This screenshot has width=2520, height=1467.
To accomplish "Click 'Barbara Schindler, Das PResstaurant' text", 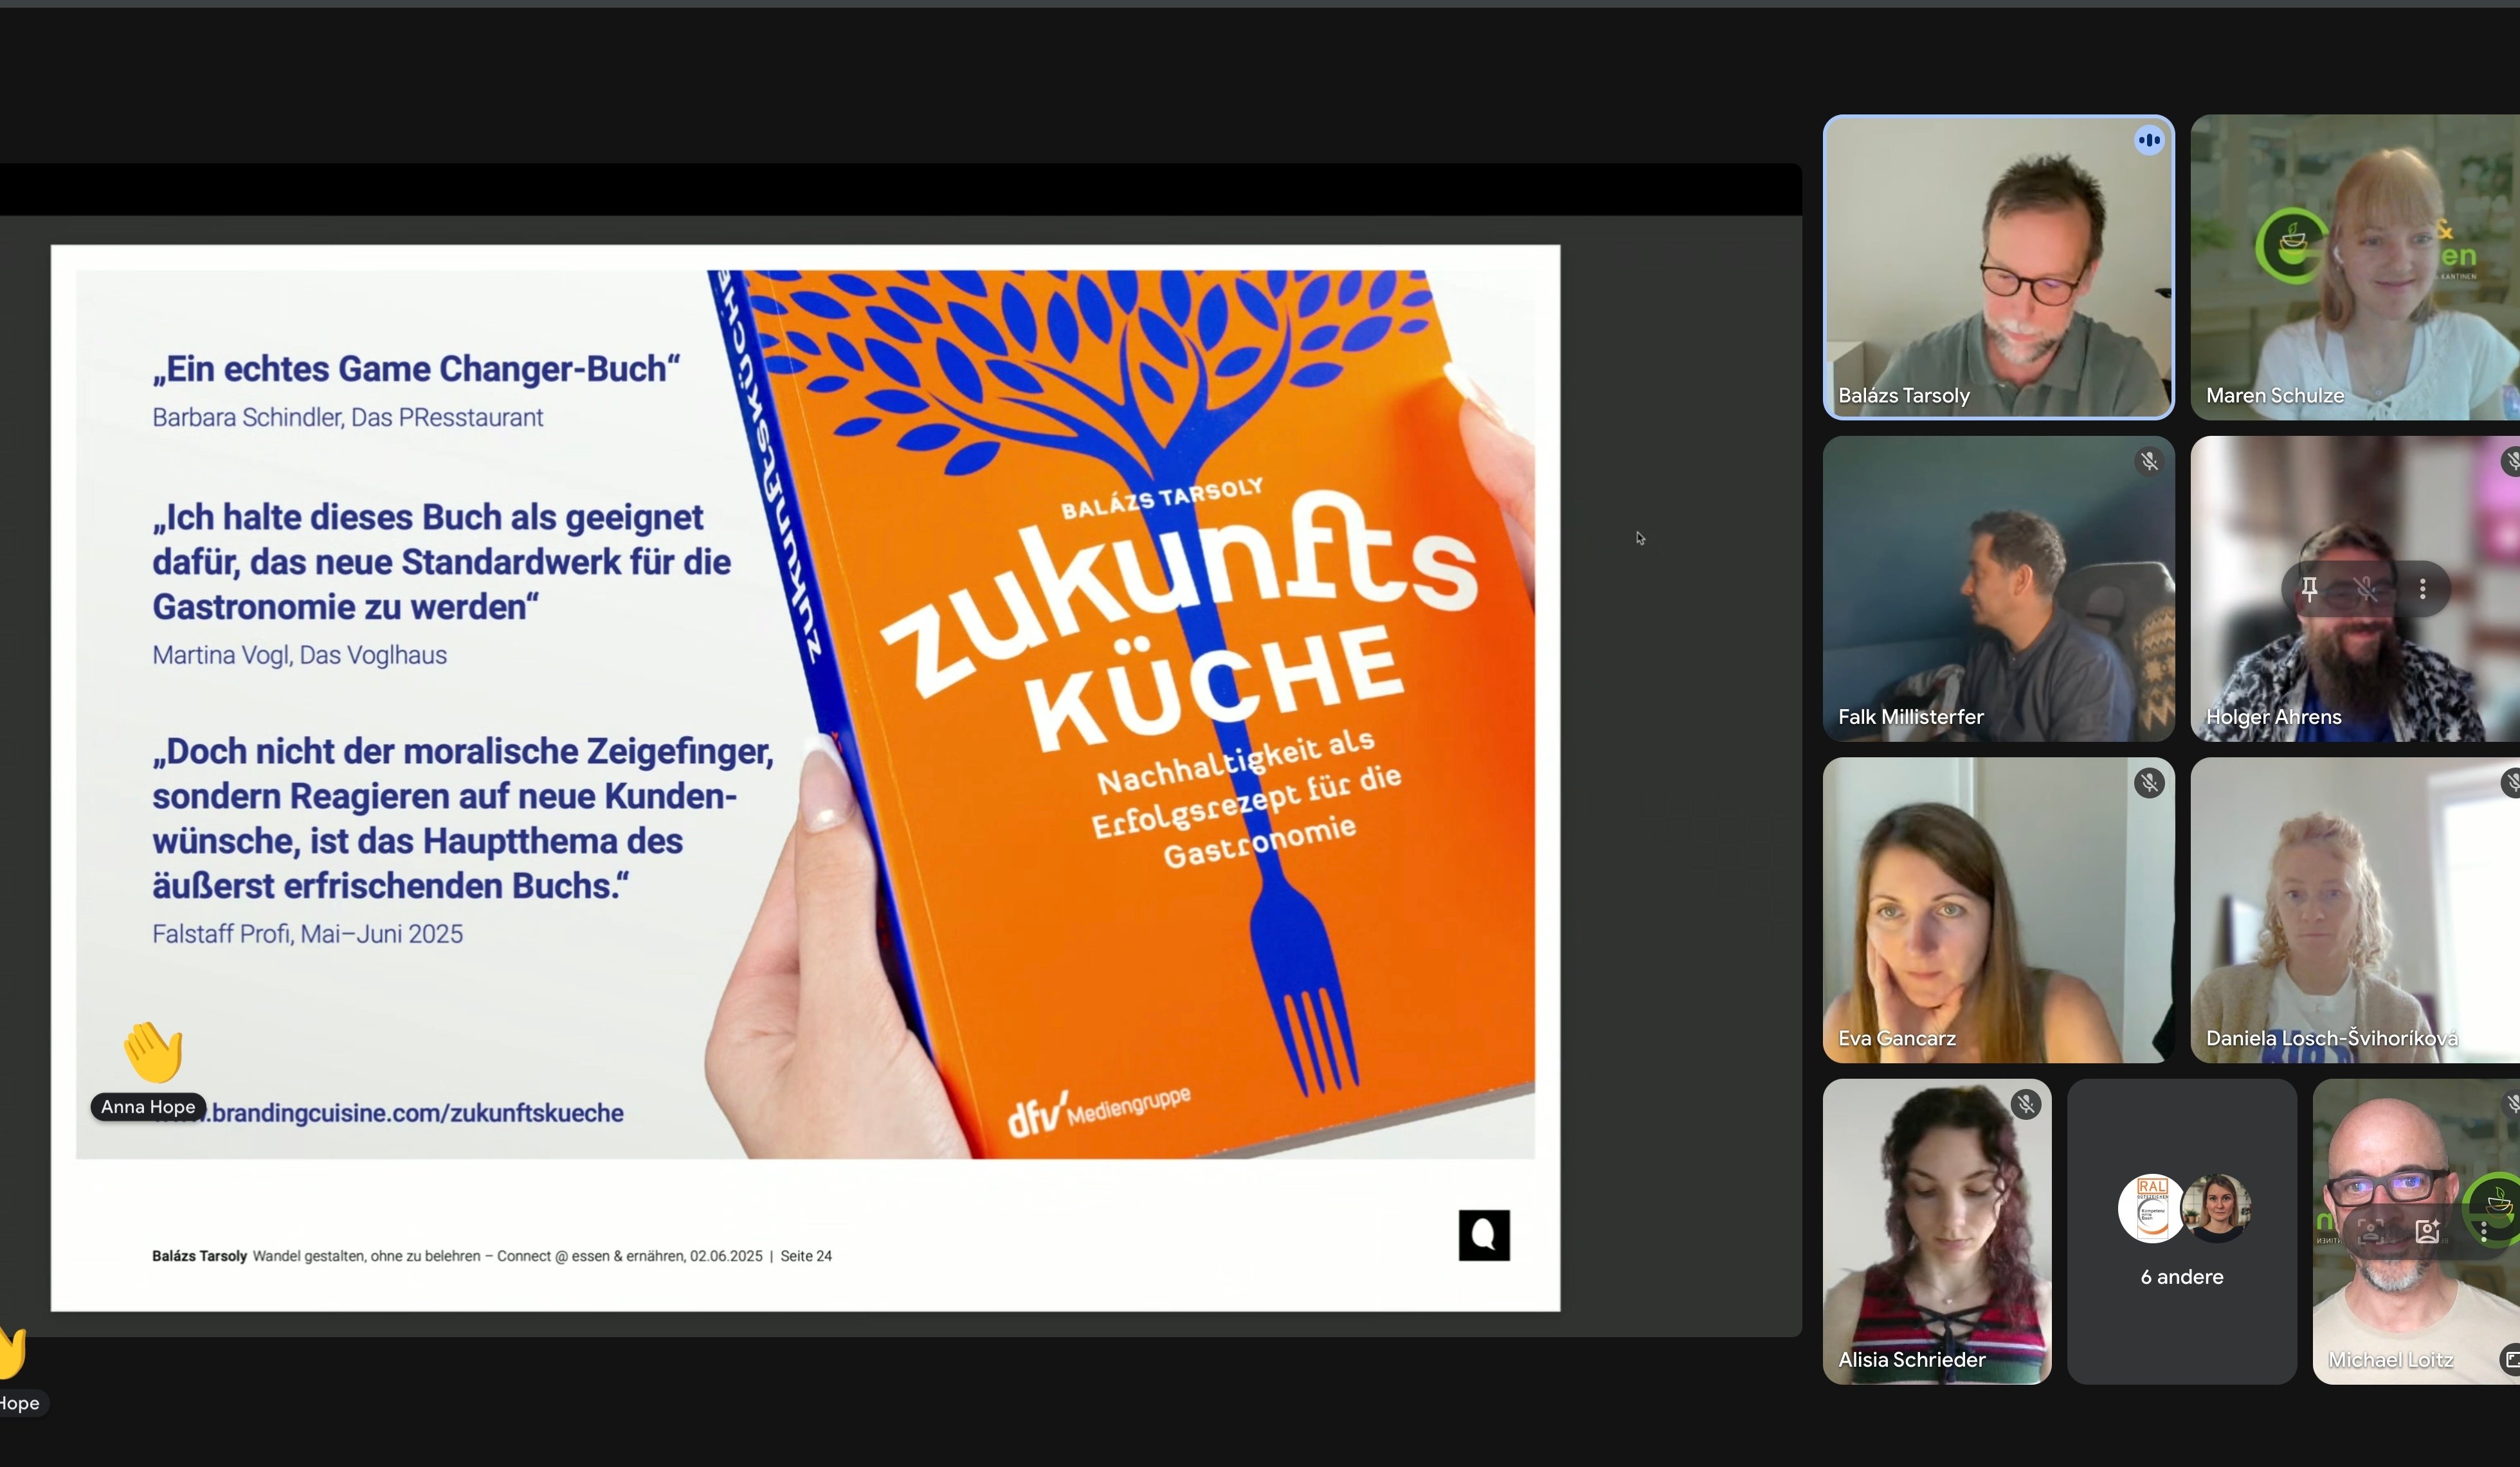I will [347, 418].
